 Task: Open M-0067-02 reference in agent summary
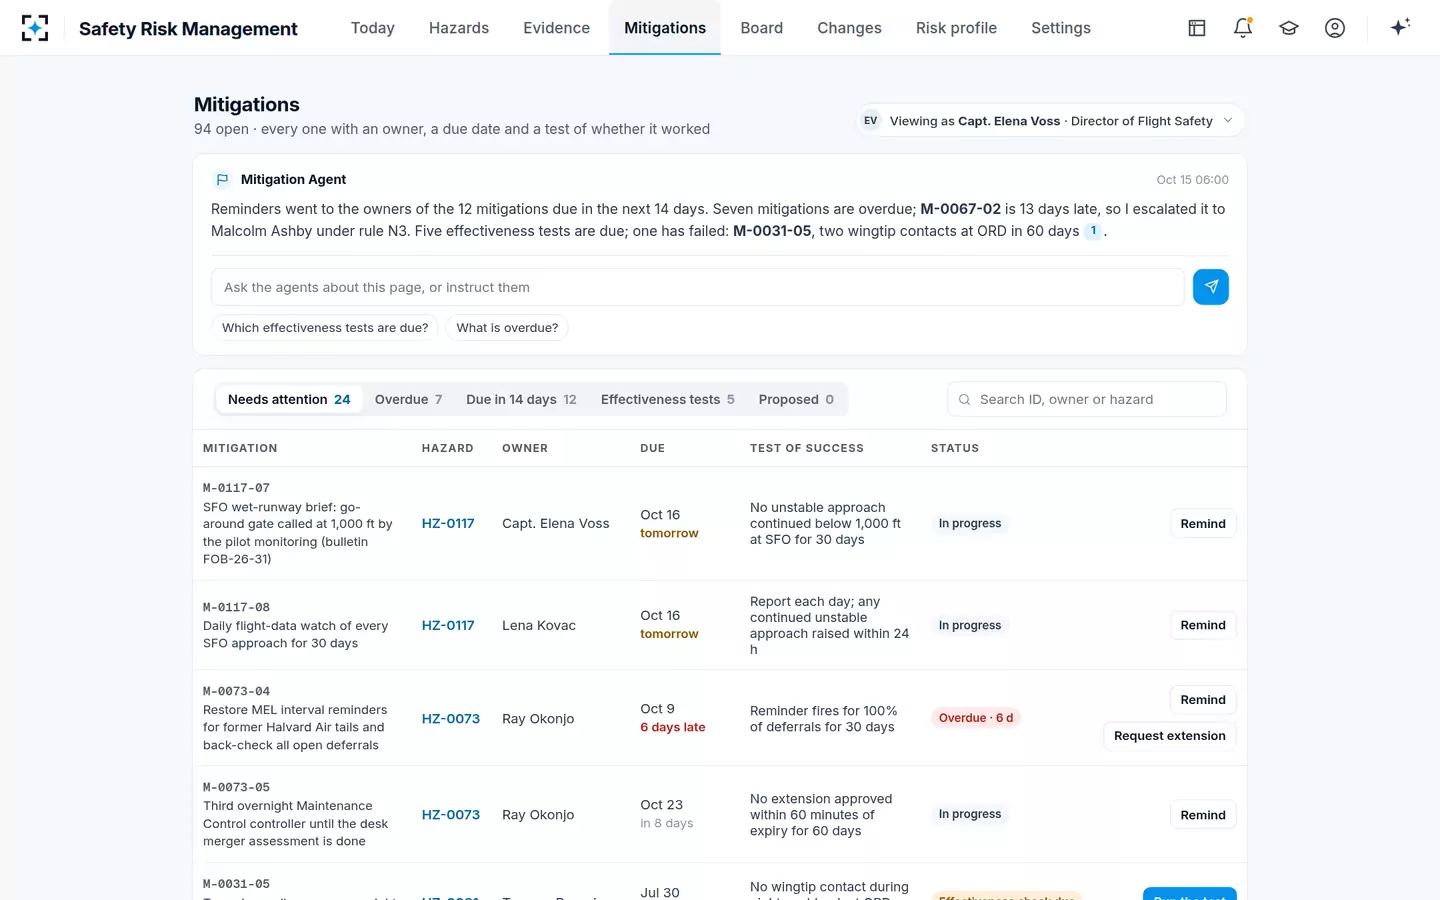click(x=960, y=209)
